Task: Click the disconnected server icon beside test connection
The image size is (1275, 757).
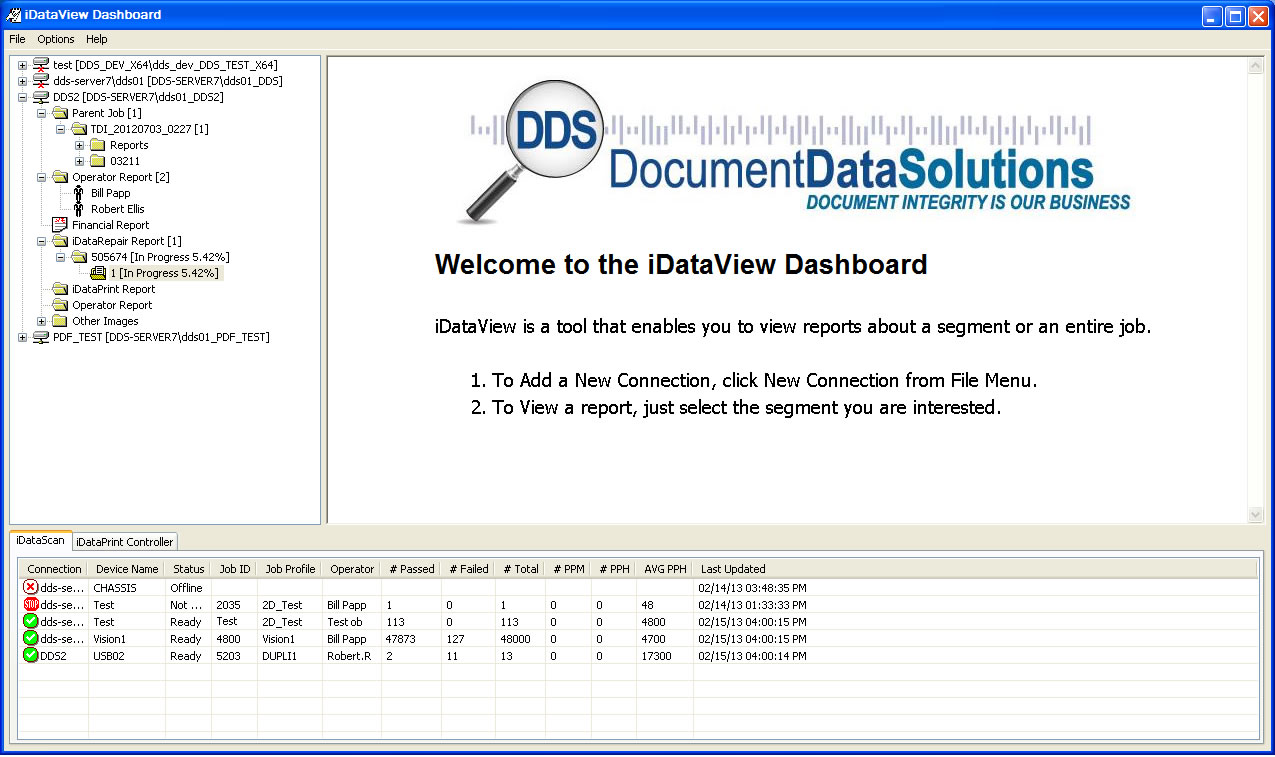Action: [41, 65]
